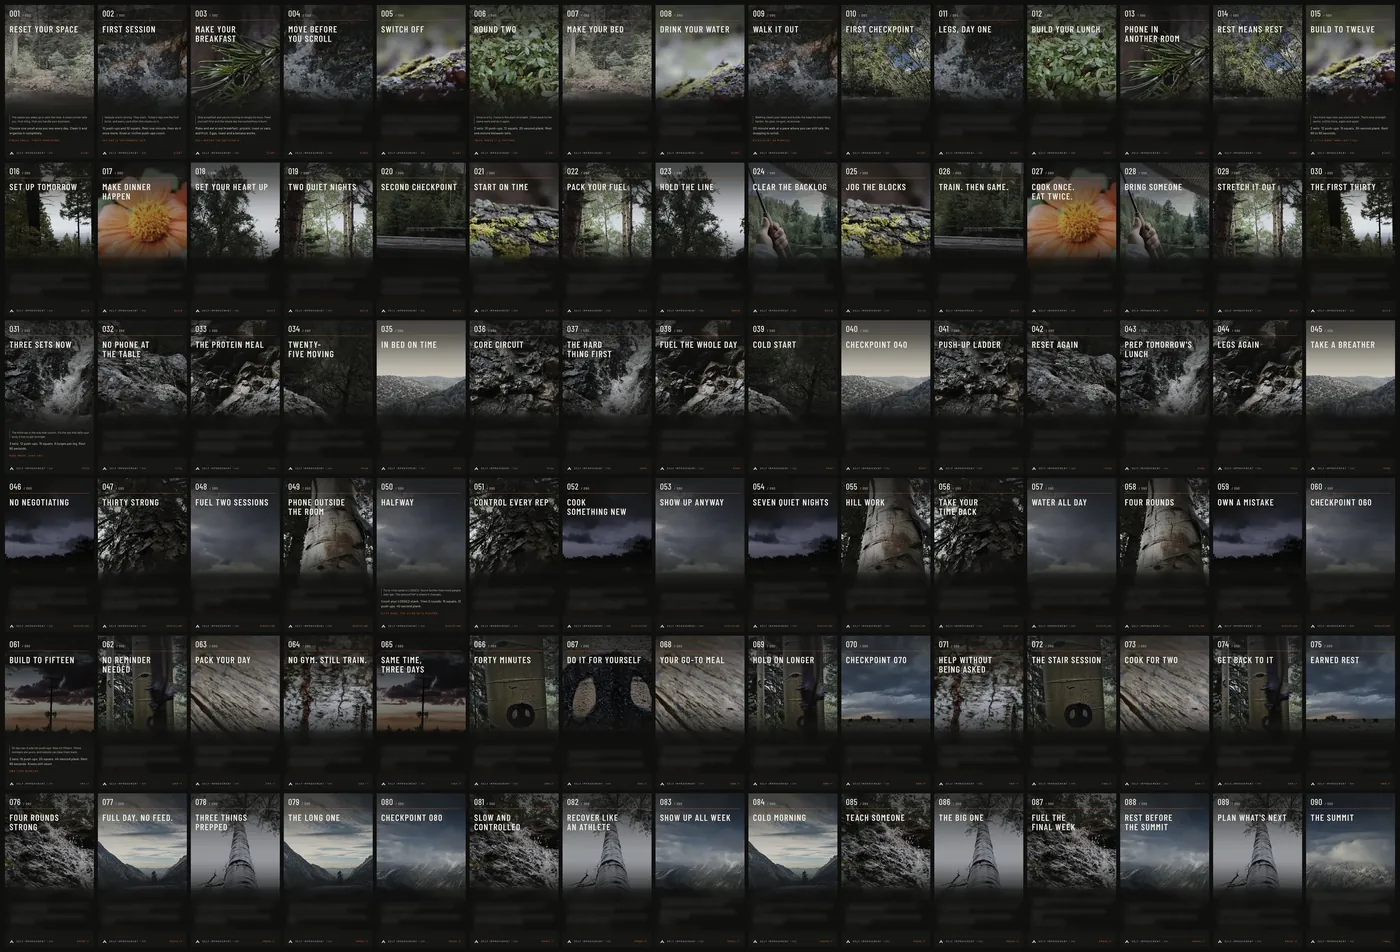Screen dimensions: 1400x952
Task: Choose the 'Your Go-To Meal' card
Action: coord(700,713)
